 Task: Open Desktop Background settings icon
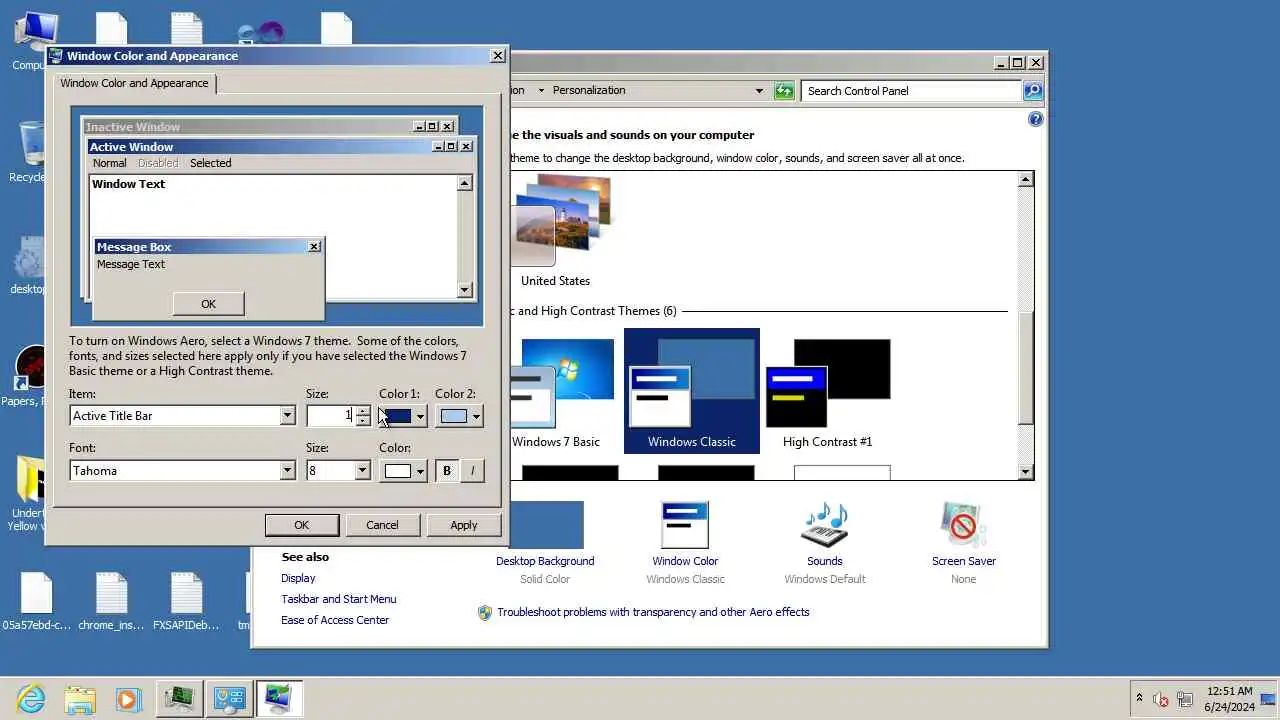coord(546,525)
